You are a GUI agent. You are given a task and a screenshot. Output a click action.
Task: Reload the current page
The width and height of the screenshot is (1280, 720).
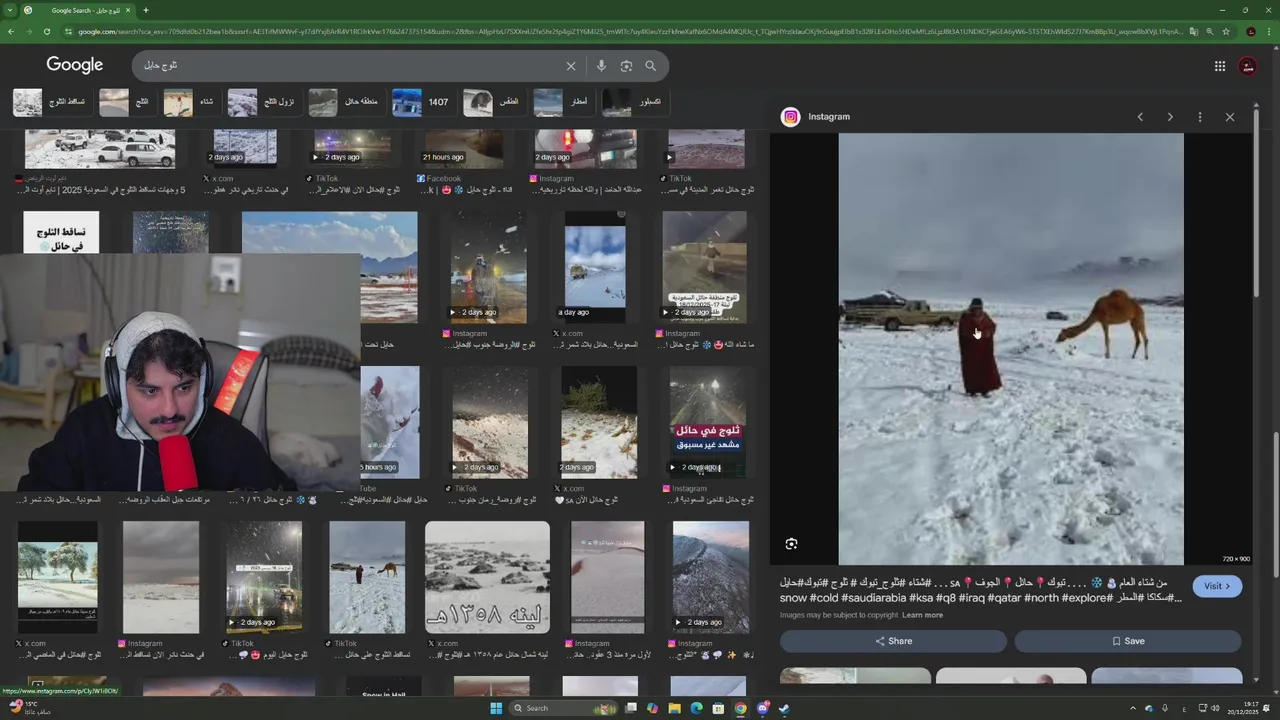point(47,32)
